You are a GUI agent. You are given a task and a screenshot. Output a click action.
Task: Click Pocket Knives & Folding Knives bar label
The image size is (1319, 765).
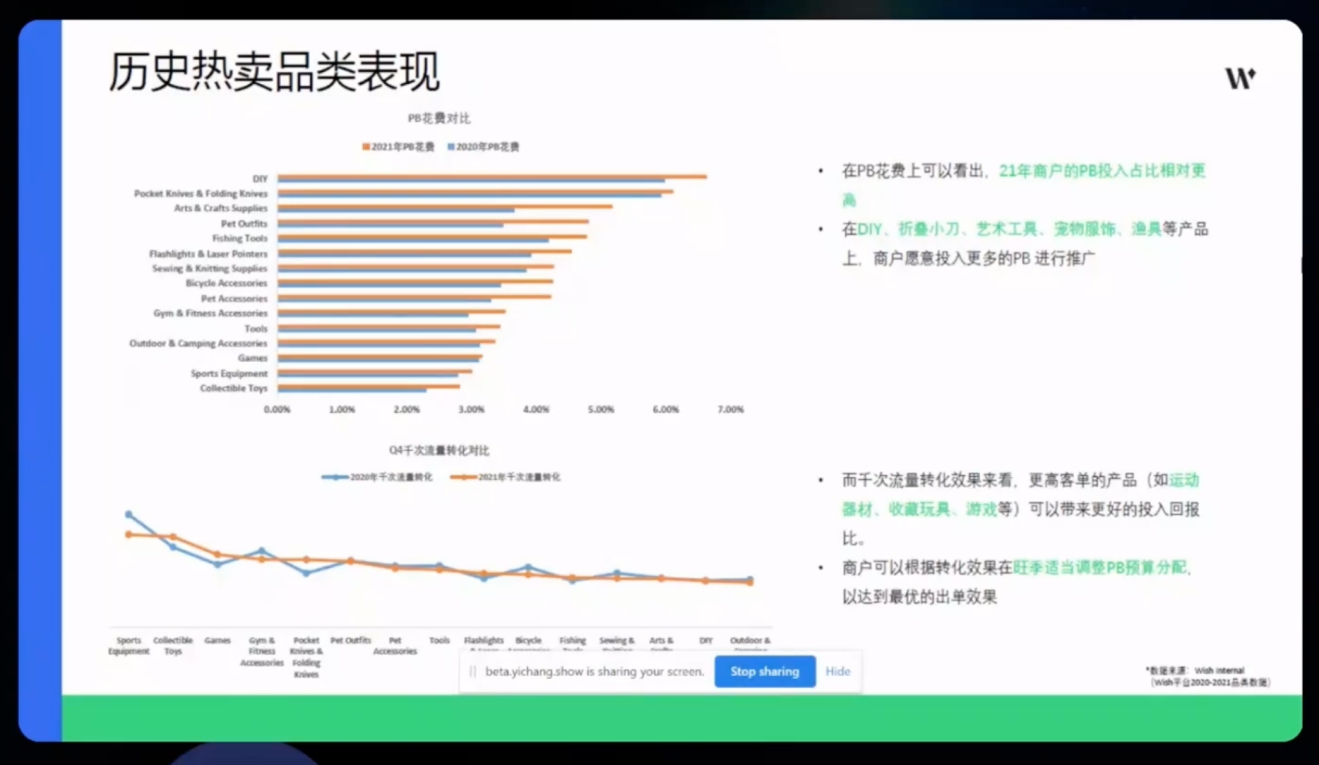click(x=201, y=194)
